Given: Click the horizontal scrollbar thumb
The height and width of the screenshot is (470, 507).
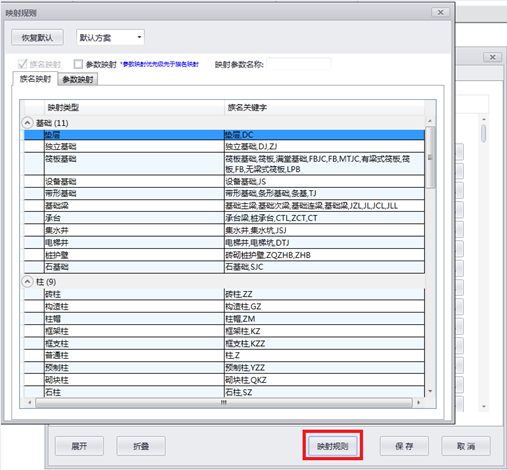Looking at the screenshot, I should point(224,403).
